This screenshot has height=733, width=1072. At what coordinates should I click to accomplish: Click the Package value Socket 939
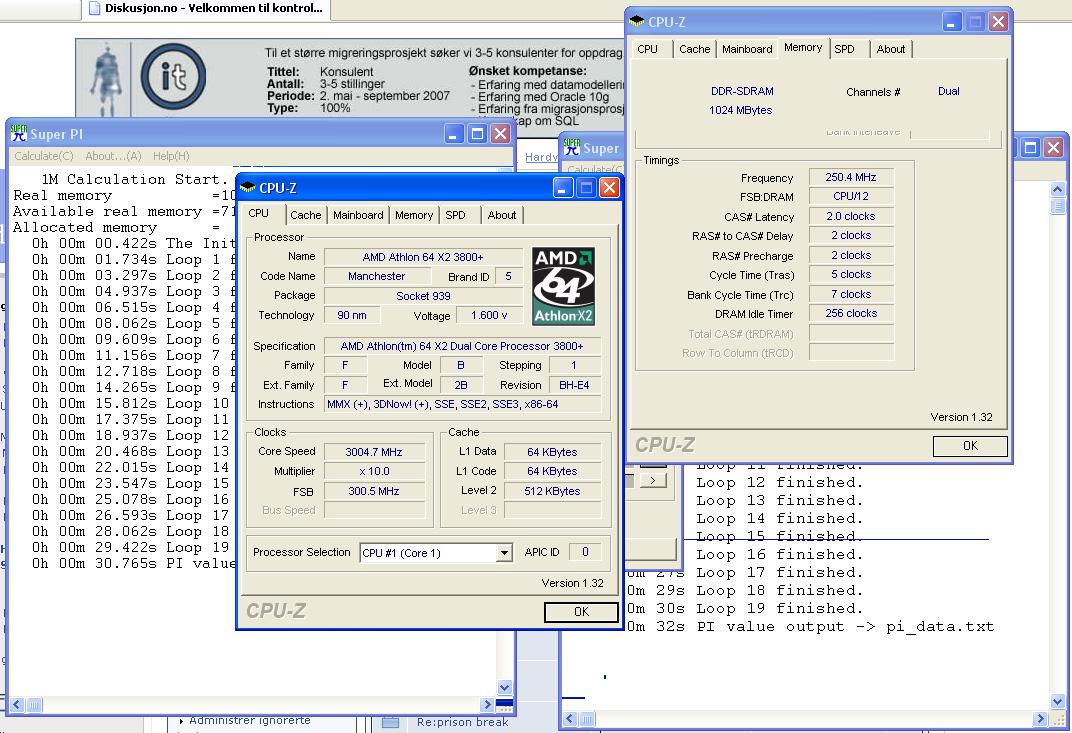pyautogui.click(x=423, y=296)
